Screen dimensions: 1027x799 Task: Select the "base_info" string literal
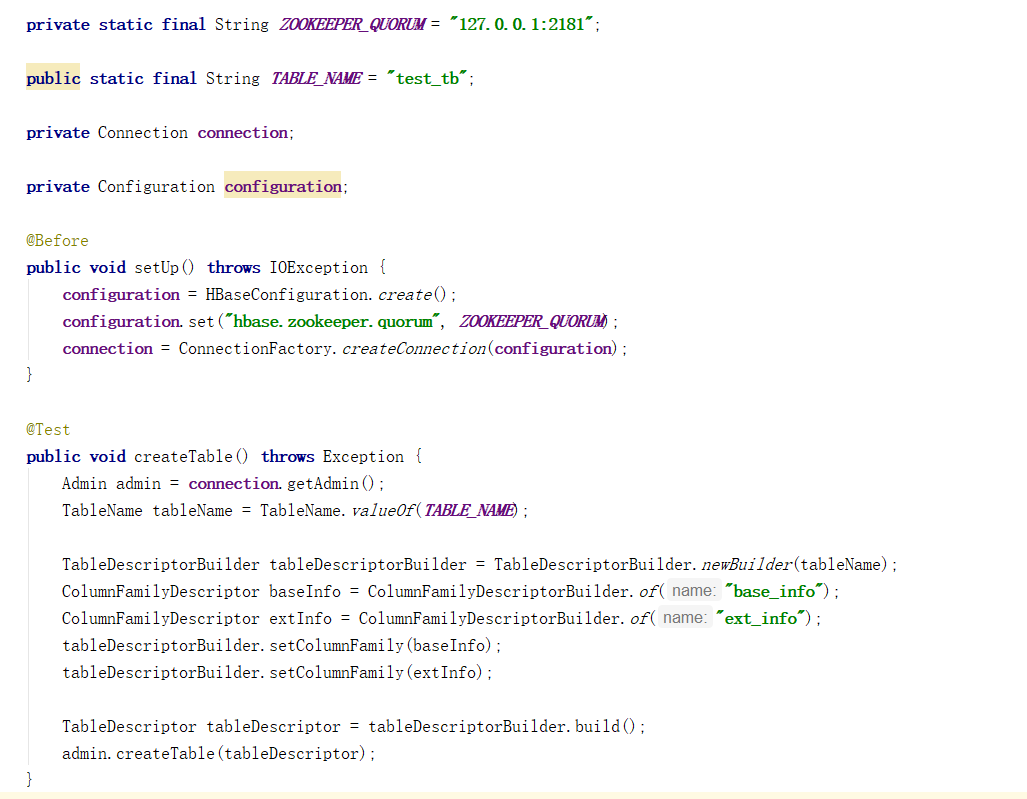pyautogui.click(x=774, y=591)
